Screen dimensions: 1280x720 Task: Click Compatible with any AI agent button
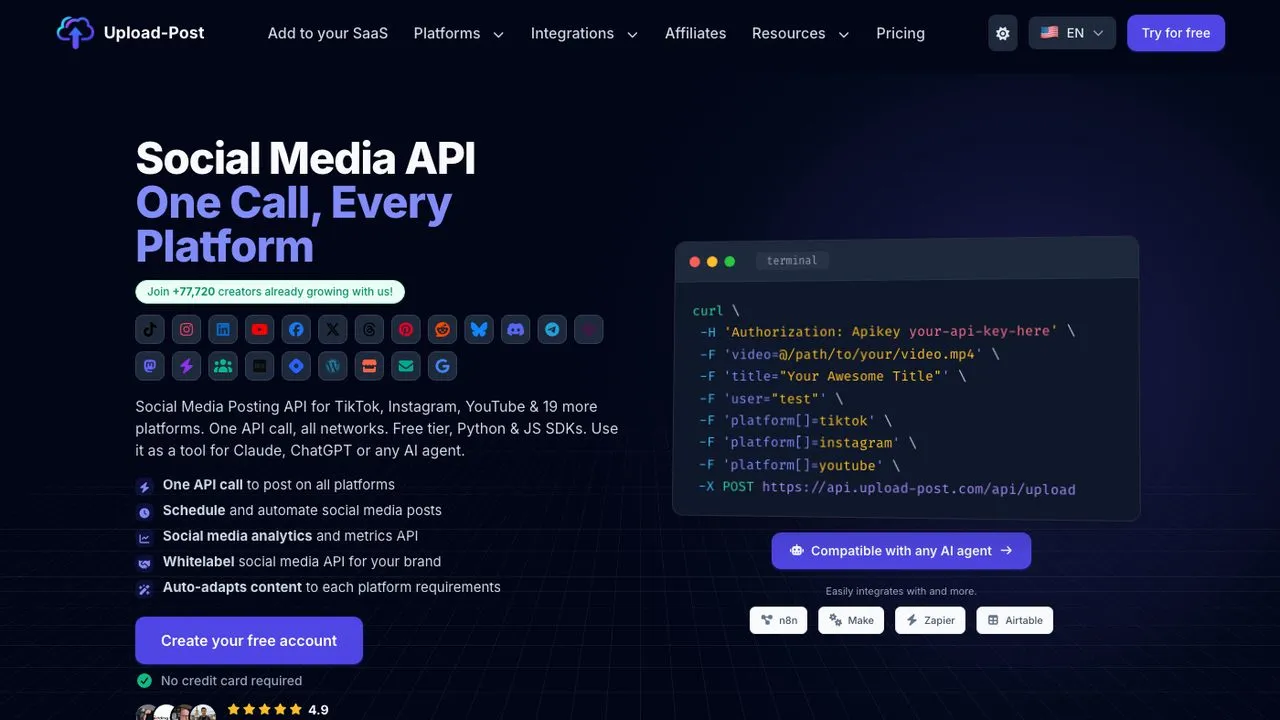(901, 550)
